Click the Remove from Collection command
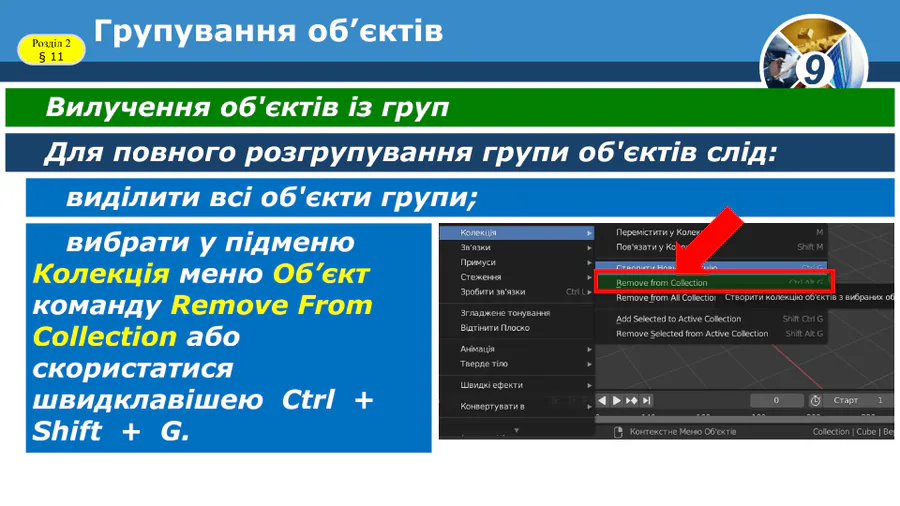Image resolution: width=900 pixels, height=506 pixels. [662, 283]
